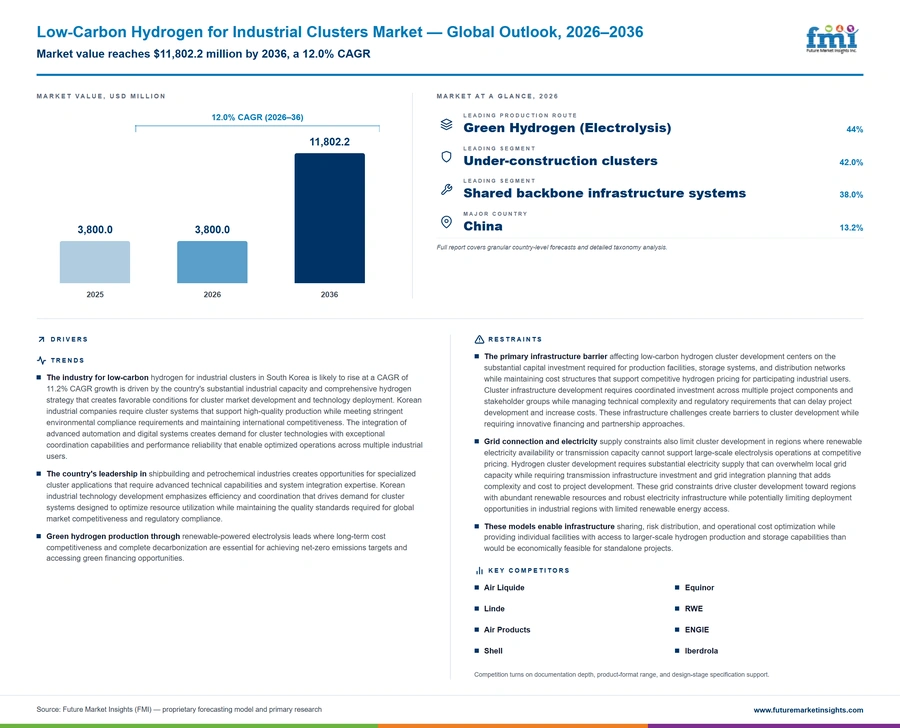This screenshot has height=728, width=900.
Task: Click the 13.2% share value
Action: (851, 228)
